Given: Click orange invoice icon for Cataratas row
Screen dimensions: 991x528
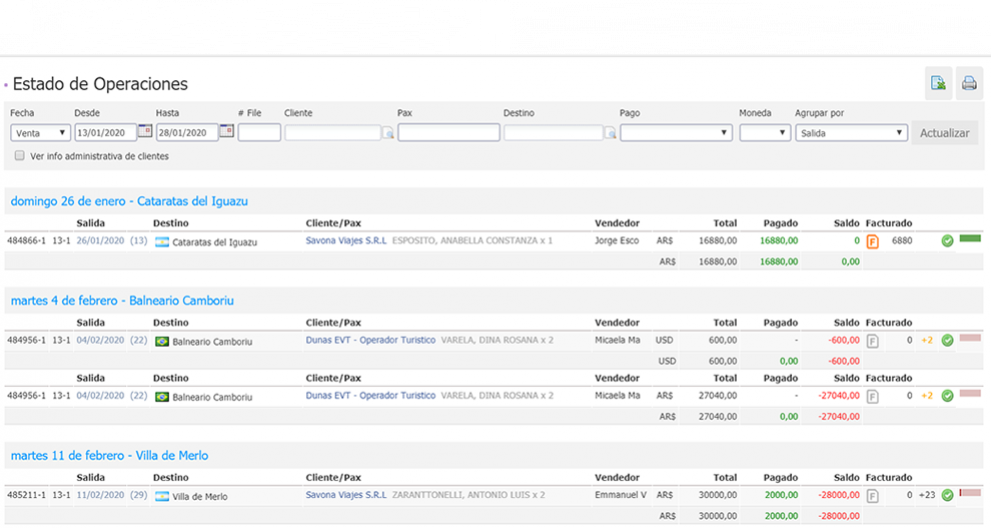Looking at the screenshot, I should tap(872, 241).
